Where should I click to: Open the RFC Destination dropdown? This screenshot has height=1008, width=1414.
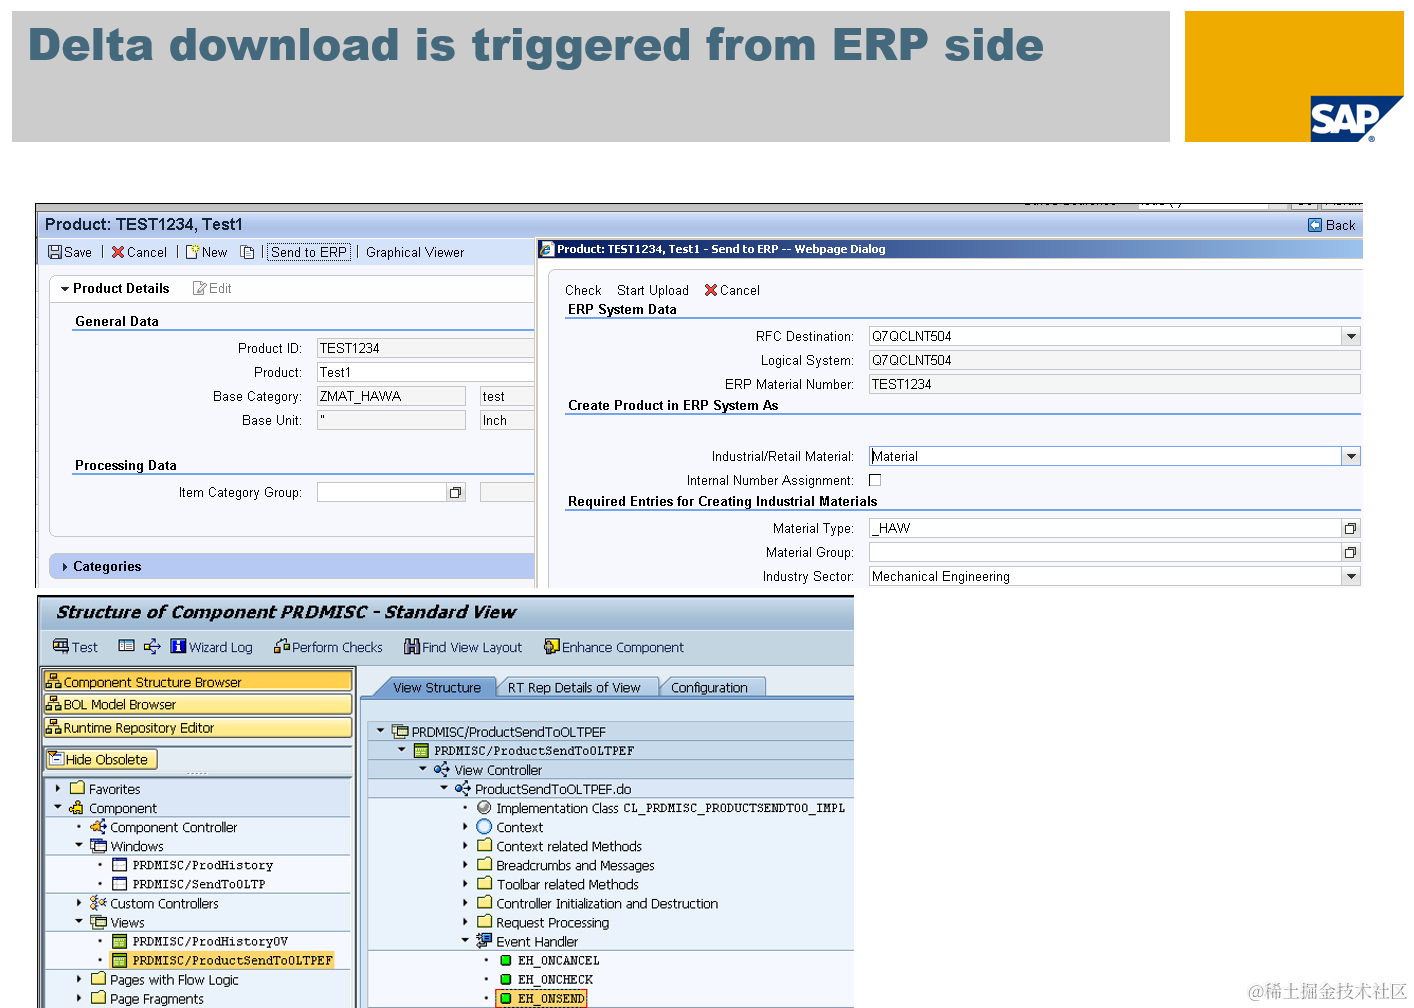[1351, 336]
